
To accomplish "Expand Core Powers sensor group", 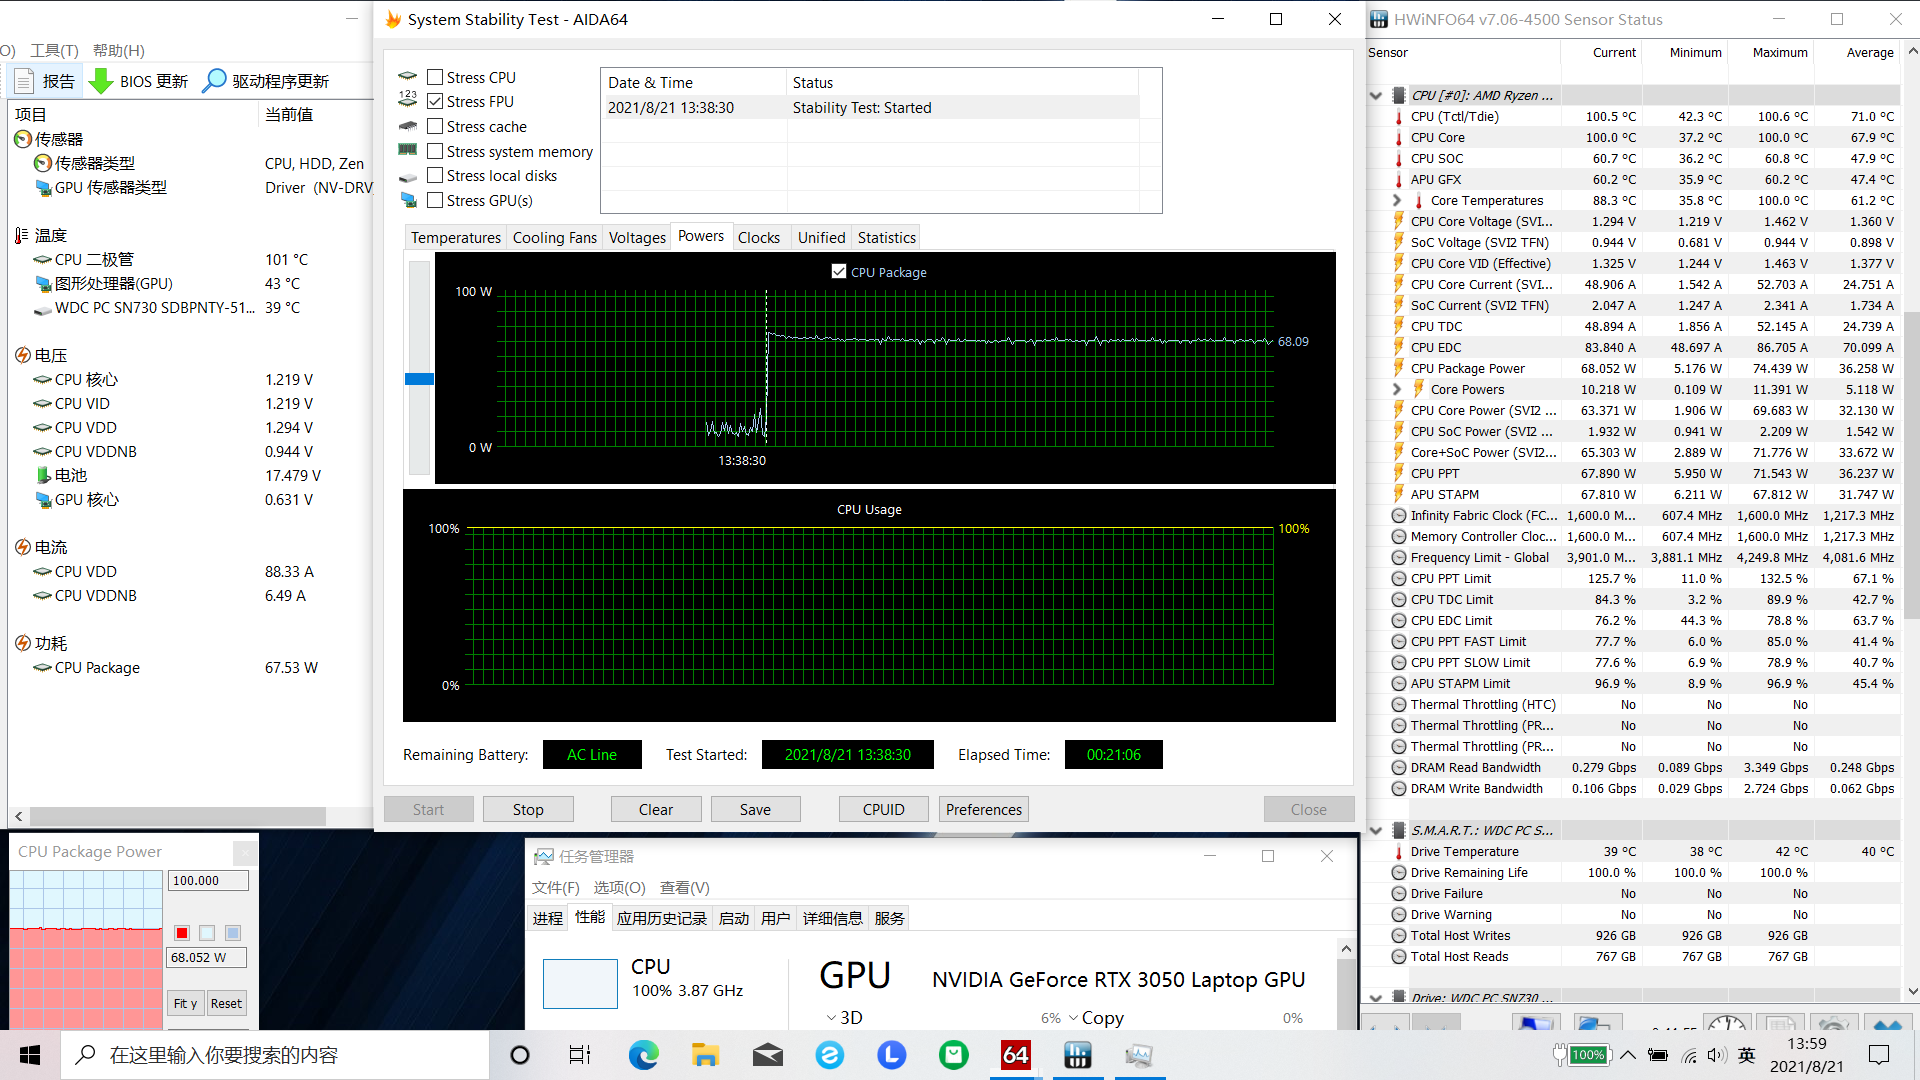I will [1396, 389].
